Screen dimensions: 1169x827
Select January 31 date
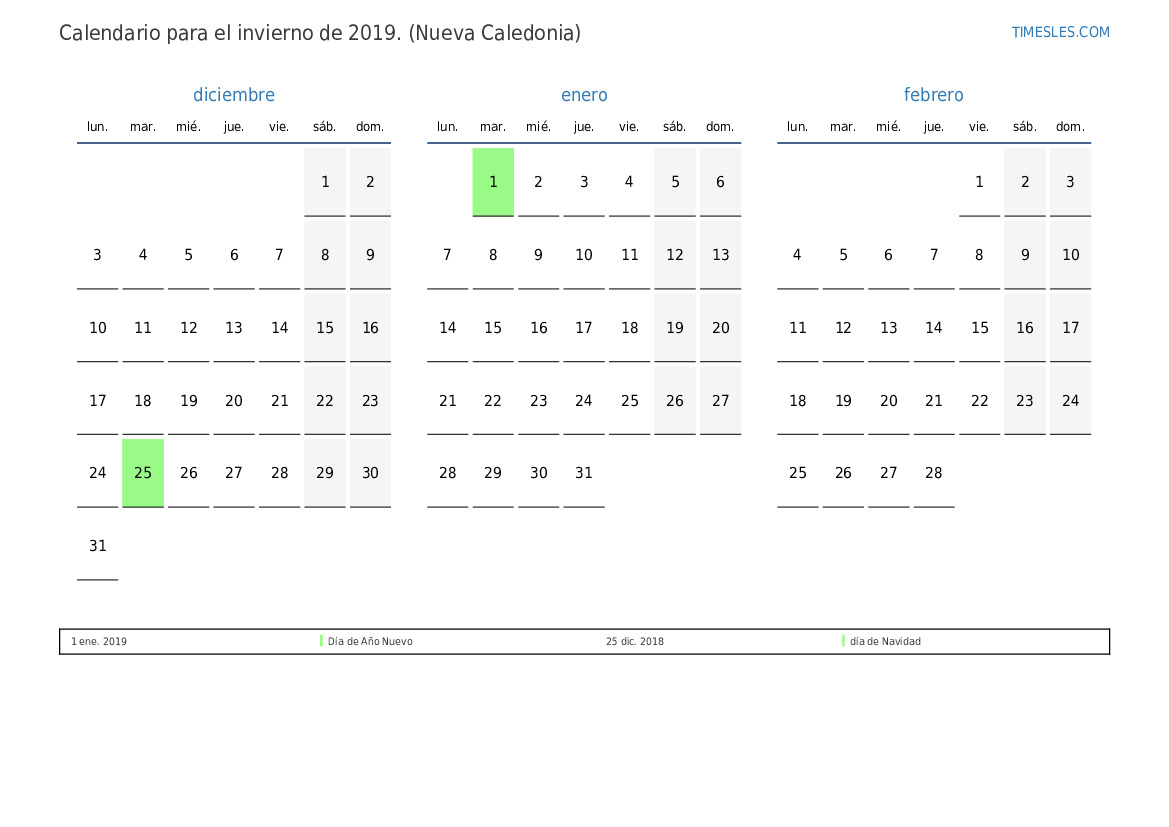pos(584,473)
